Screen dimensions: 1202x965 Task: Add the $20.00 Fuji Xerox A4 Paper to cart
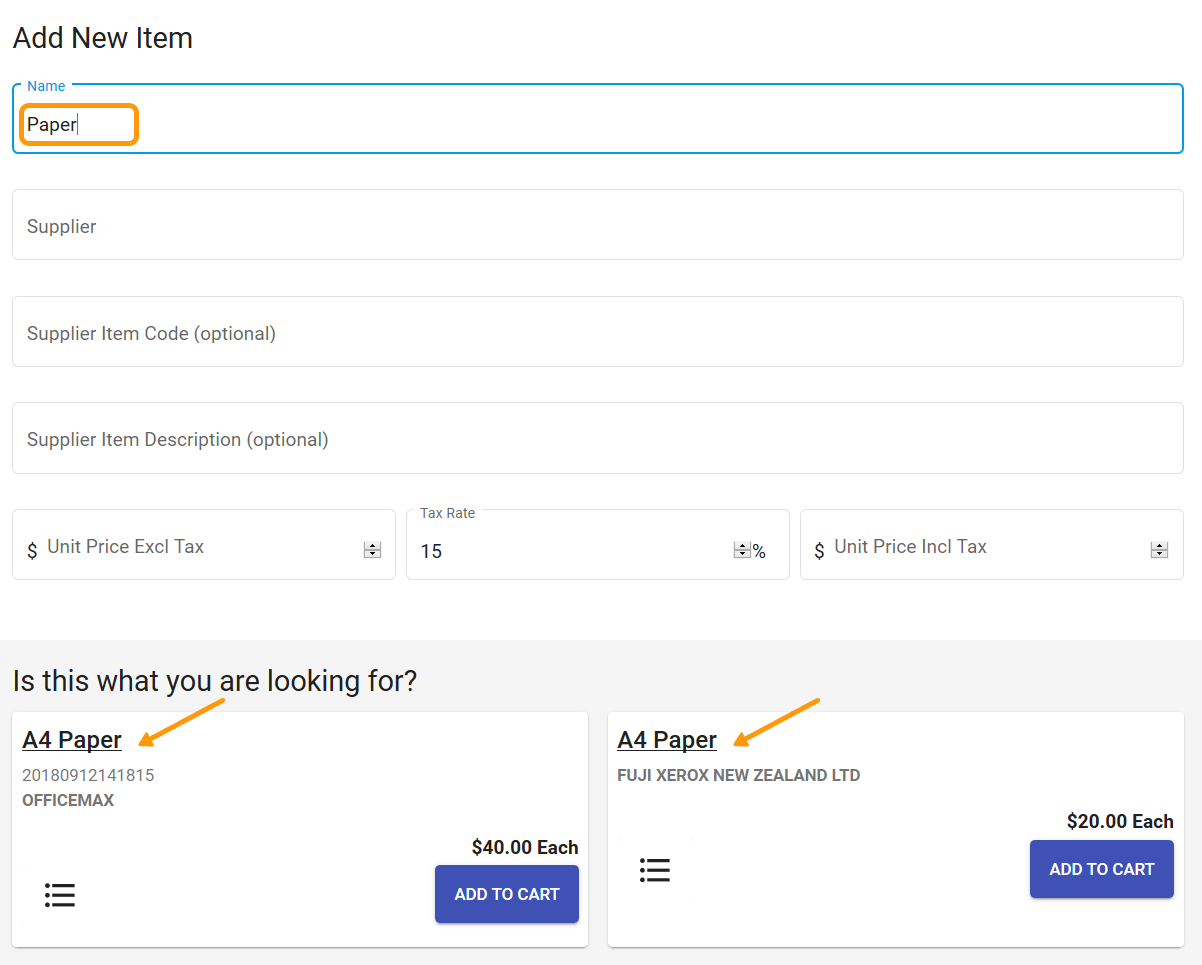[x=1101, y=869]
